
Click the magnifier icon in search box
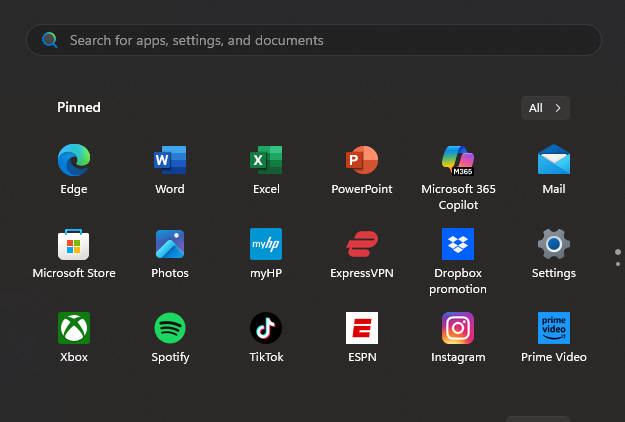coord(50,40)
